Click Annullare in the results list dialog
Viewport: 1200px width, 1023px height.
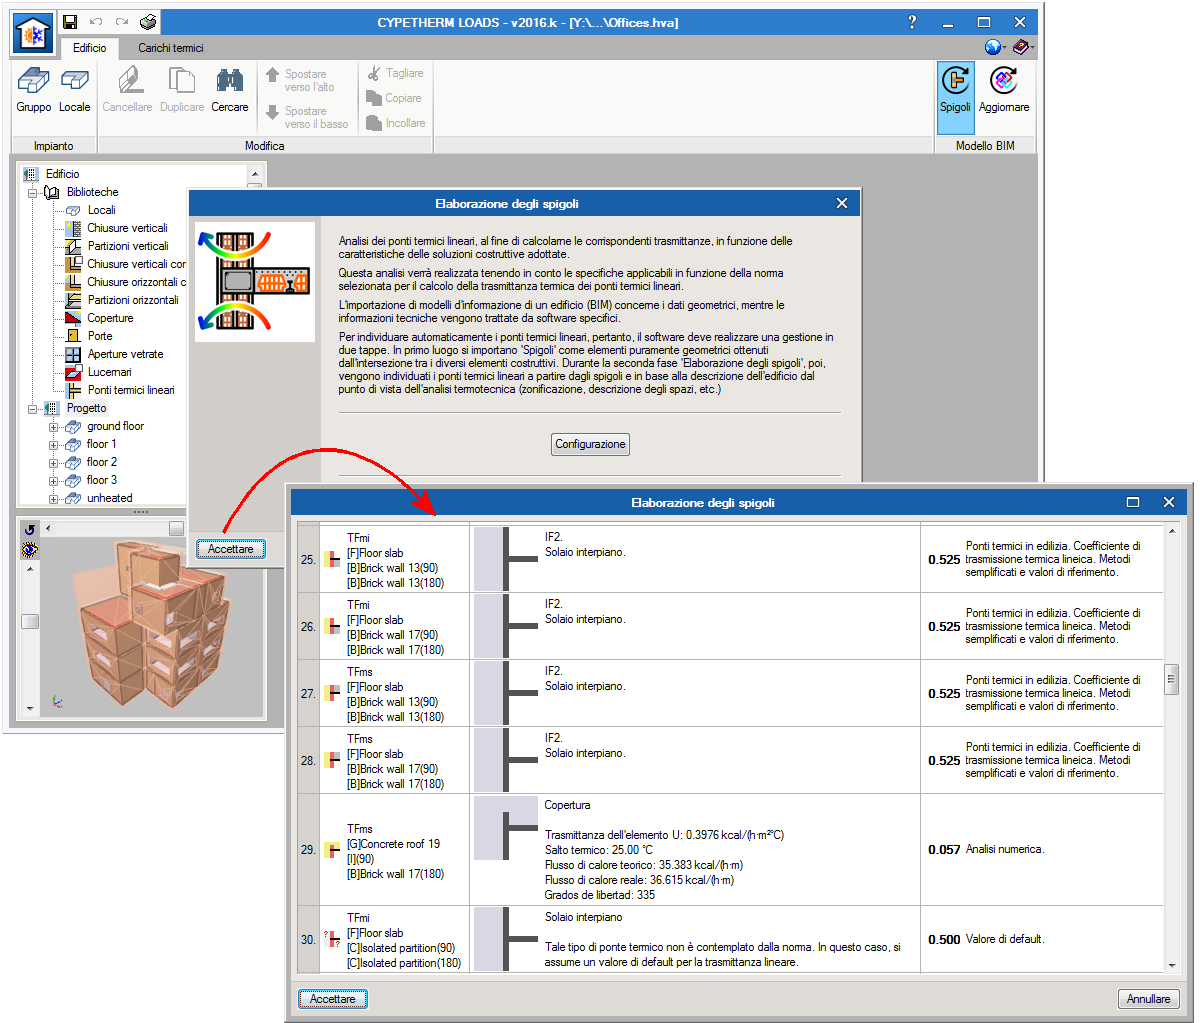tap(1148, 998)
